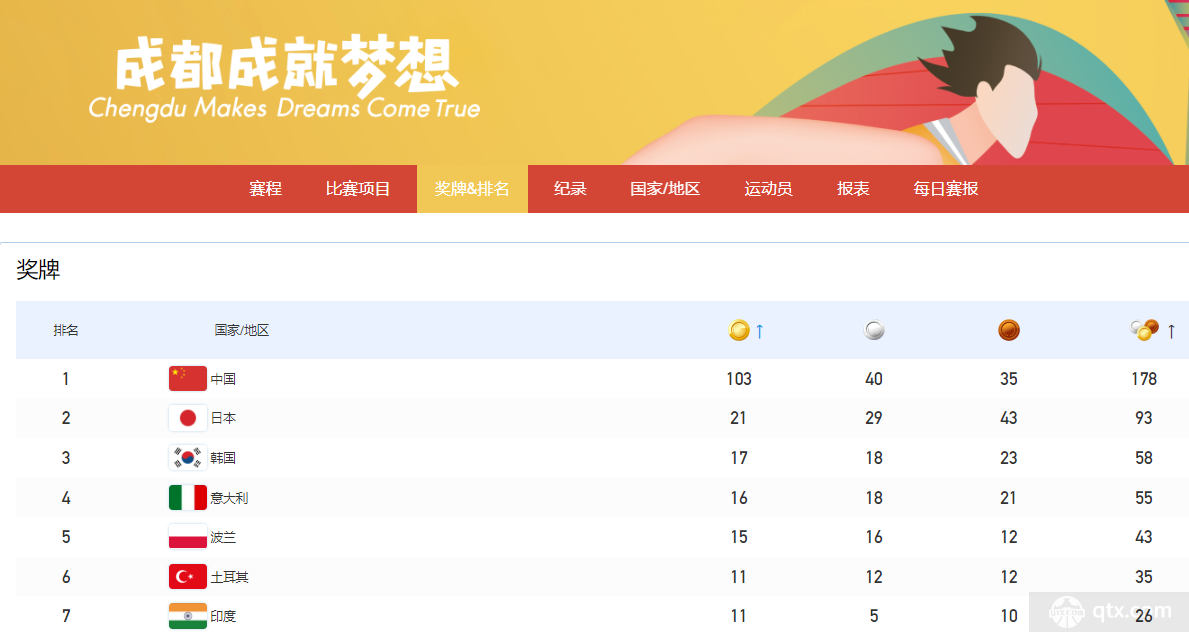Click the Turkey flag icon

pos(187,577)
